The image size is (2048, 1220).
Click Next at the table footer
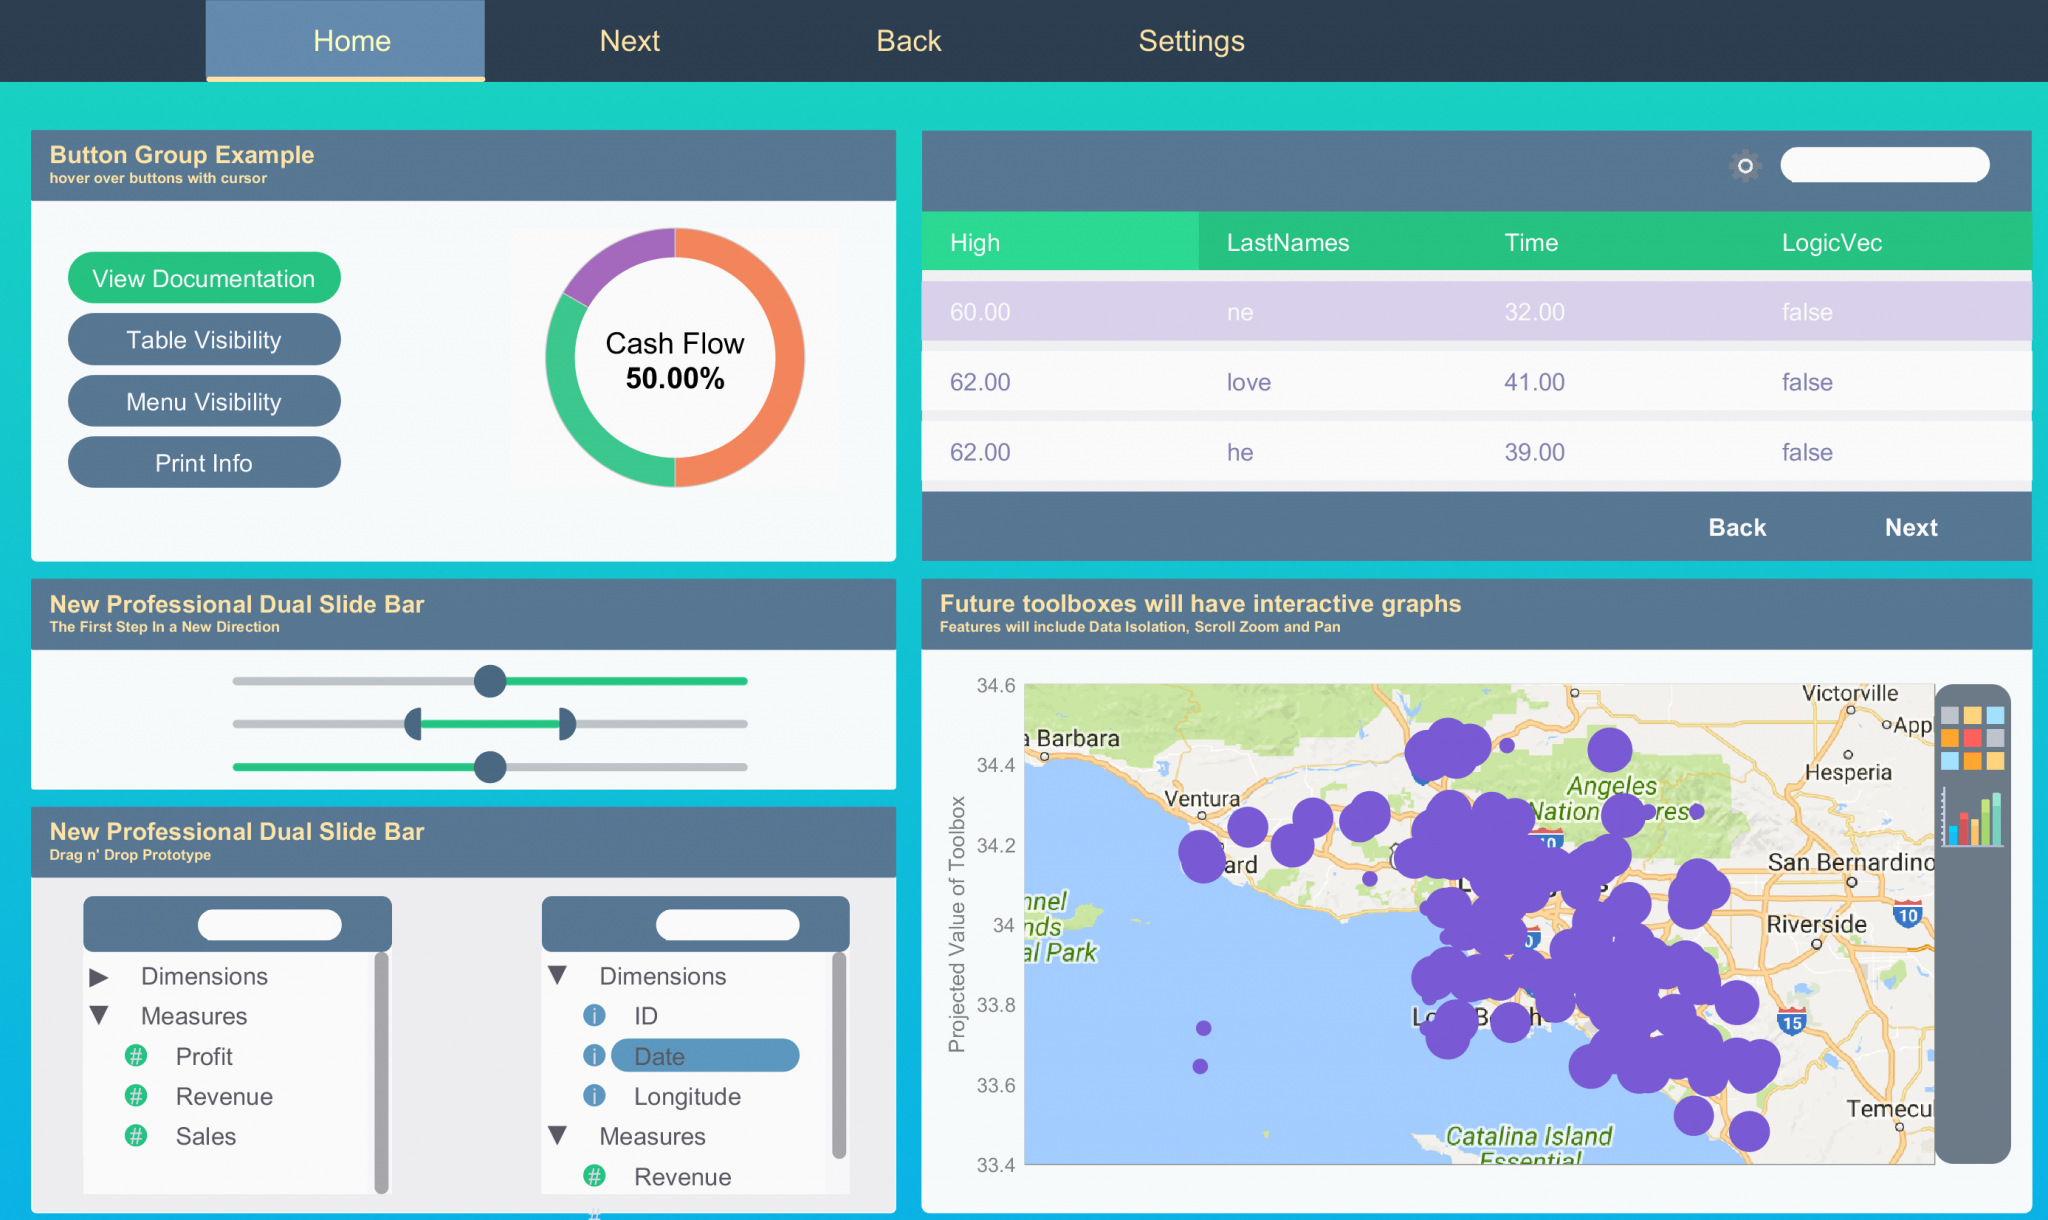1910,527
